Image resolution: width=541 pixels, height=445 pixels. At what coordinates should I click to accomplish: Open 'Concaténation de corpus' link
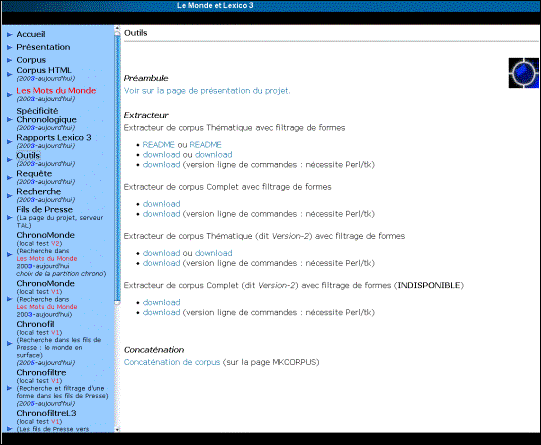(172, 362)
